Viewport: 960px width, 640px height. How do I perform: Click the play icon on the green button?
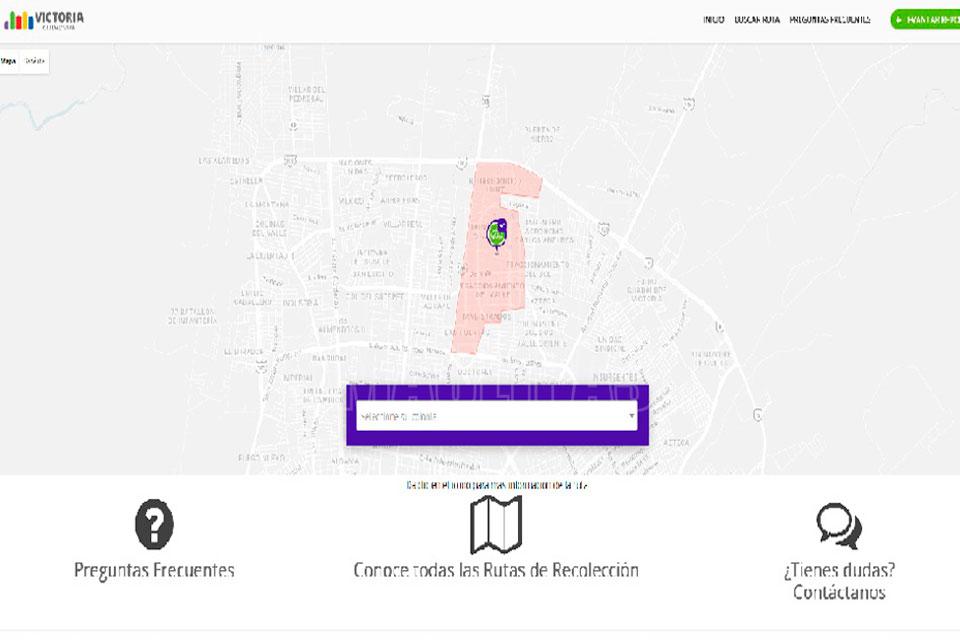pyautogui.click(x=900, y=19)
